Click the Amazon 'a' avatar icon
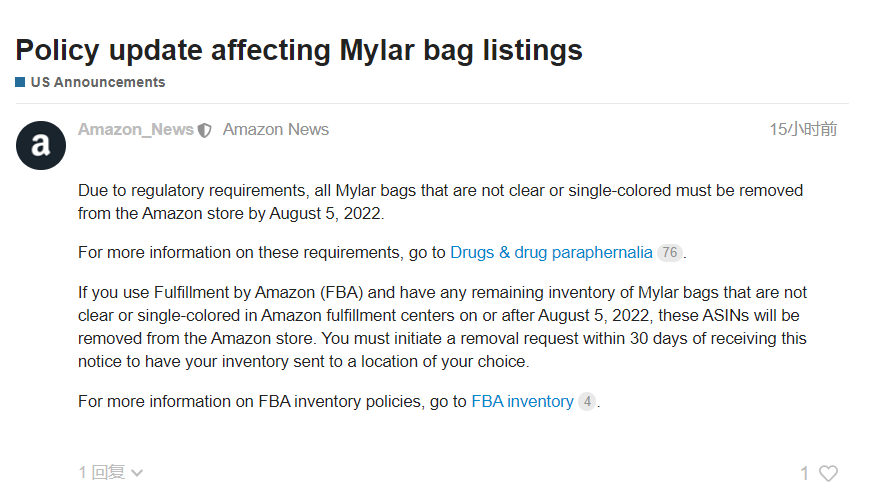 point(41,146)
